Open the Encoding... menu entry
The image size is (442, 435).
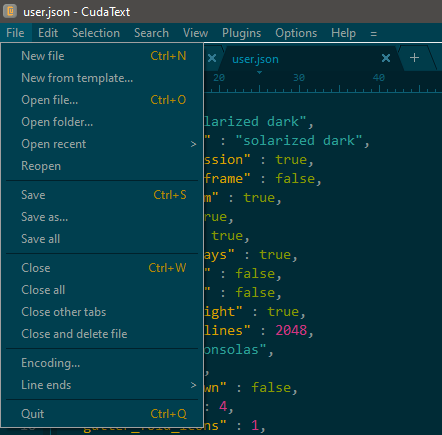pyautogui.click(x=102, y=363)
